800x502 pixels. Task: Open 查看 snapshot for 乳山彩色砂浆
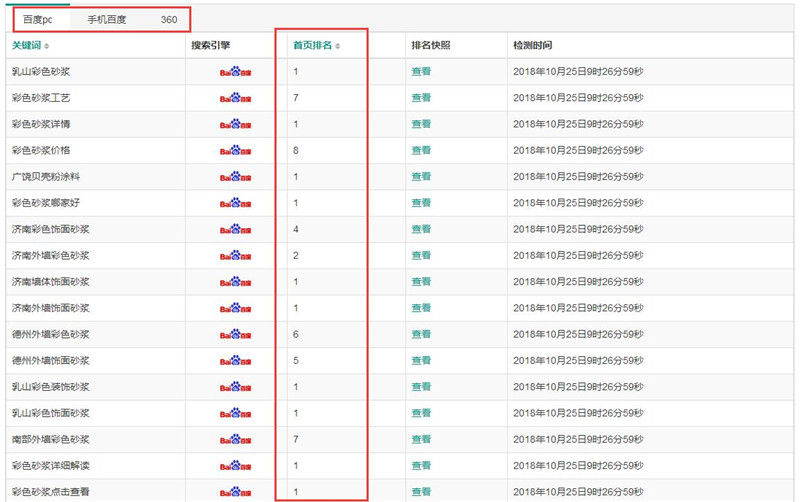(x=421, y=71)
